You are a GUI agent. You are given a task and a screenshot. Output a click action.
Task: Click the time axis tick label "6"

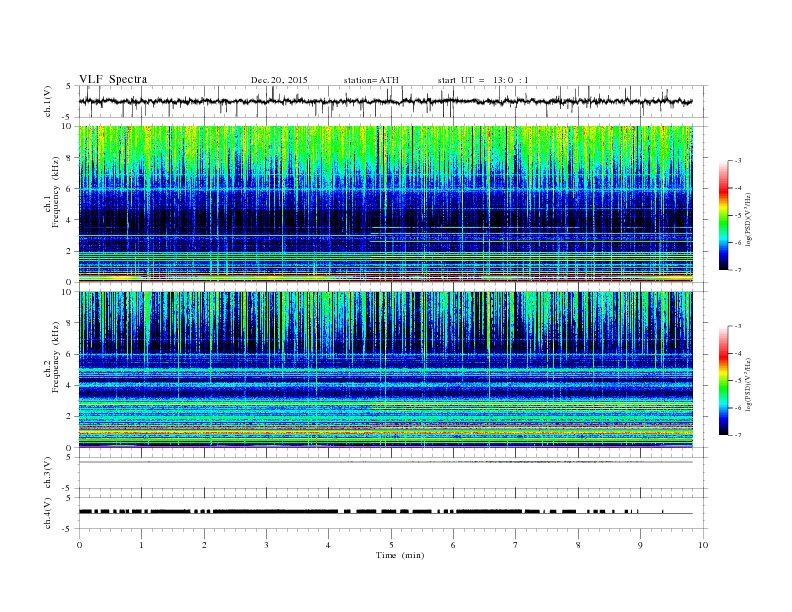click(454, 545)
